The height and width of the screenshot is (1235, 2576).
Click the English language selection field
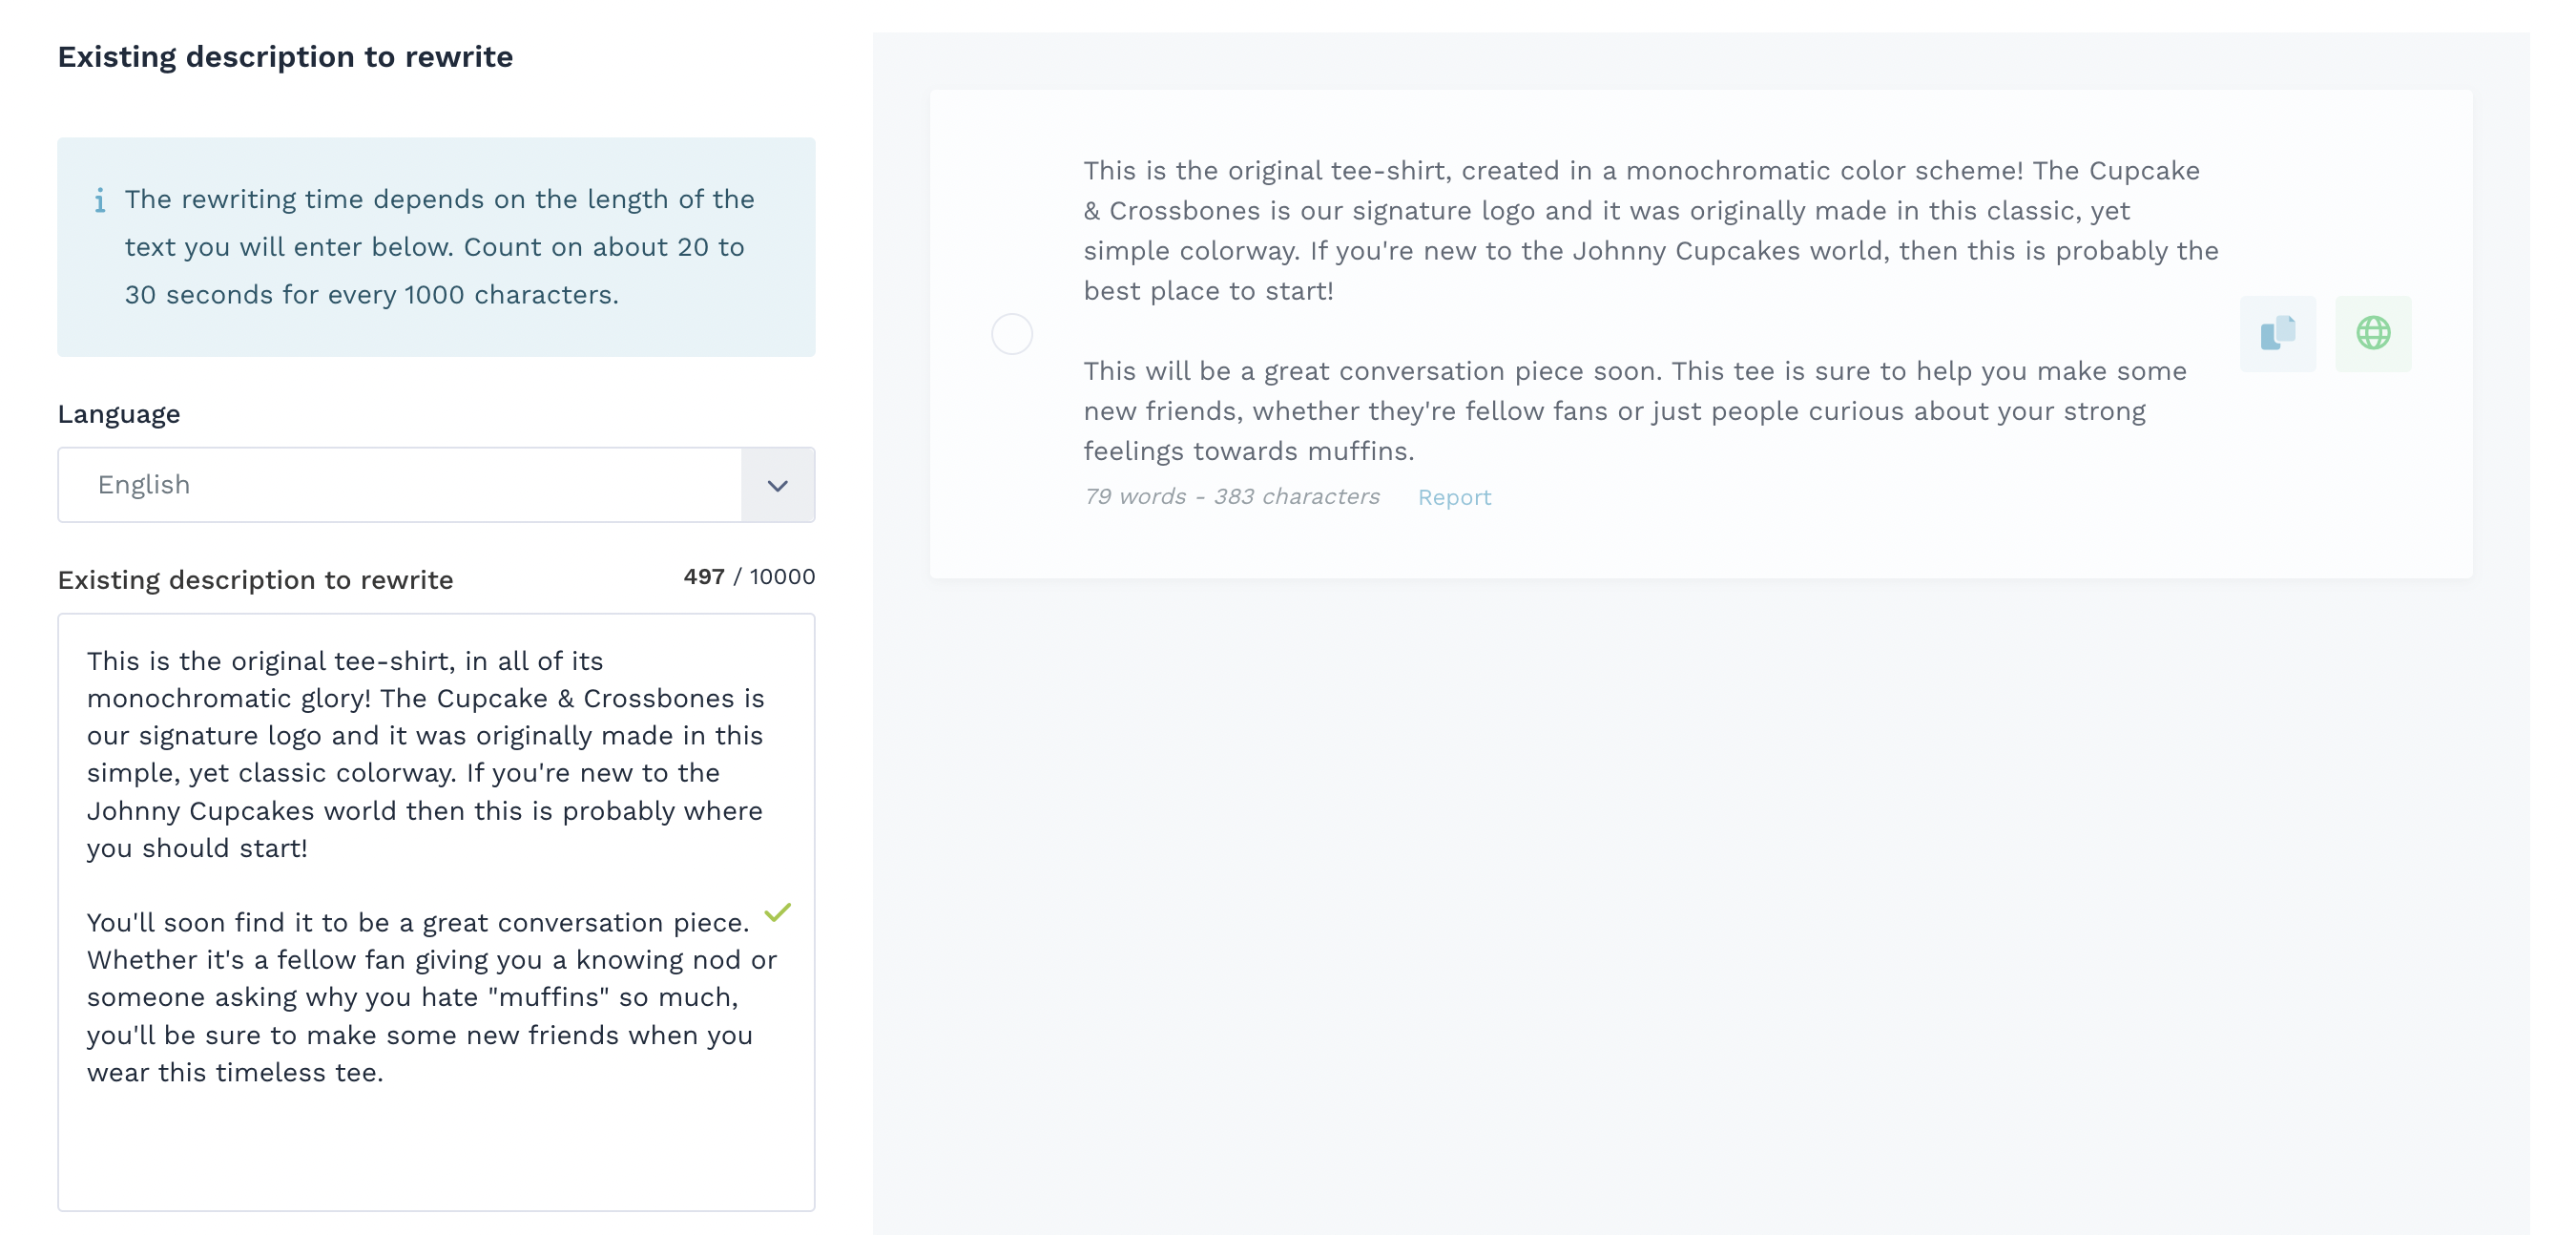pos(400,485)
